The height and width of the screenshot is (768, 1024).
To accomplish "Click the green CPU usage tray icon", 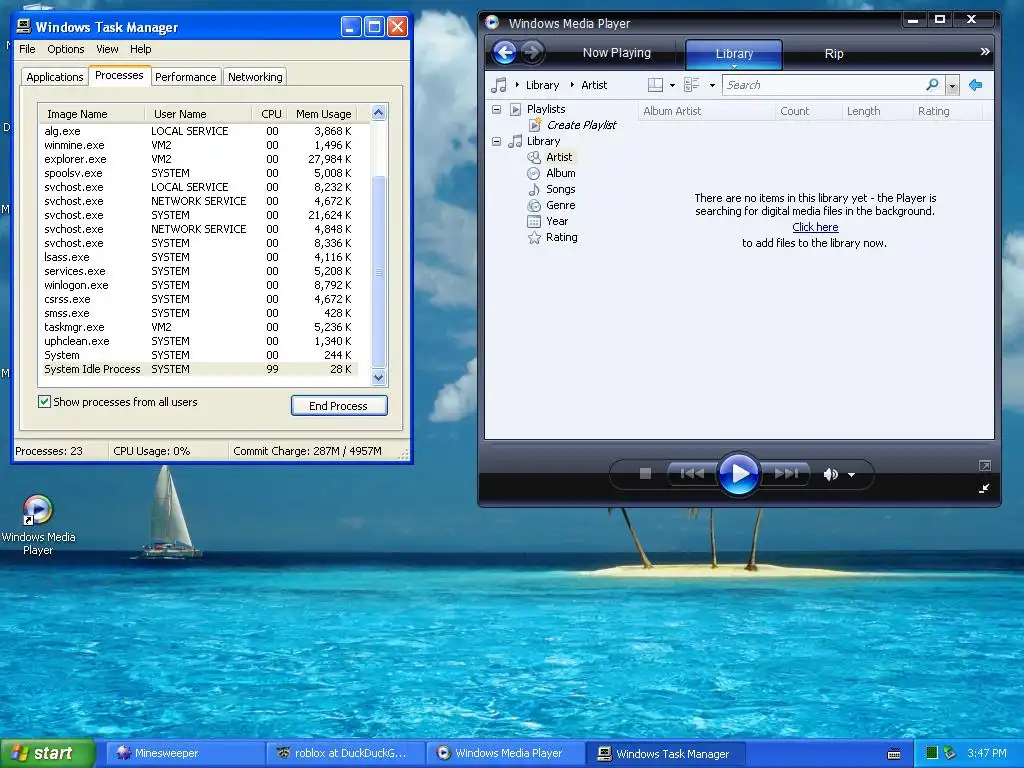I will pyautogui.click(x=931, y=753).
